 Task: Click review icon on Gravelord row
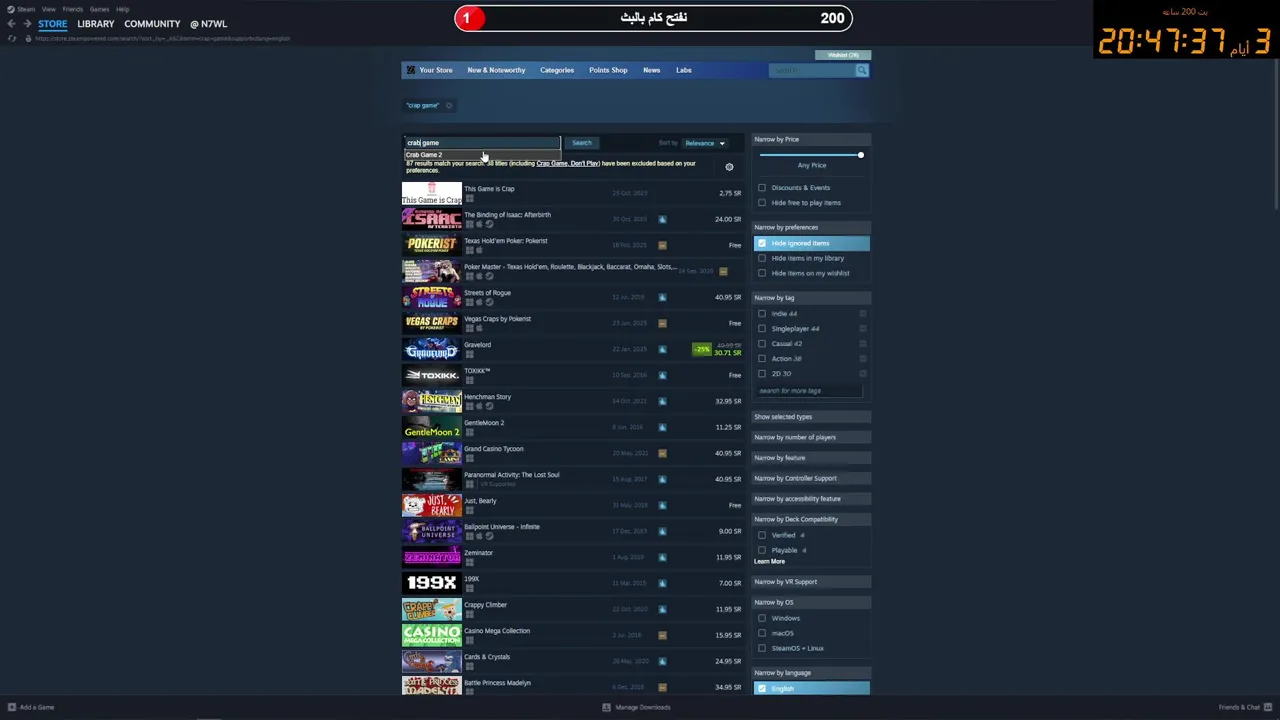pos(662,349)
